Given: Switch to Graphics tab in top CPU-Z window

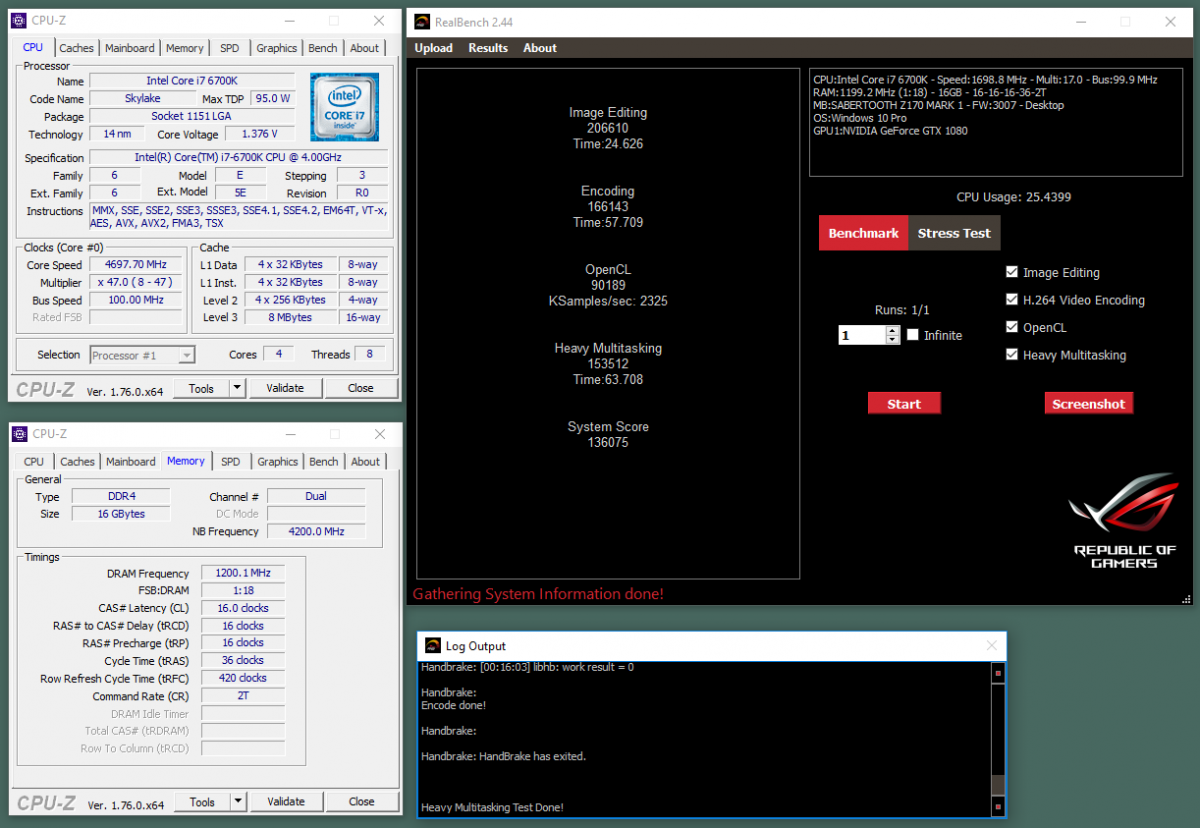Looking at the screenshot, I should point(277,48).
